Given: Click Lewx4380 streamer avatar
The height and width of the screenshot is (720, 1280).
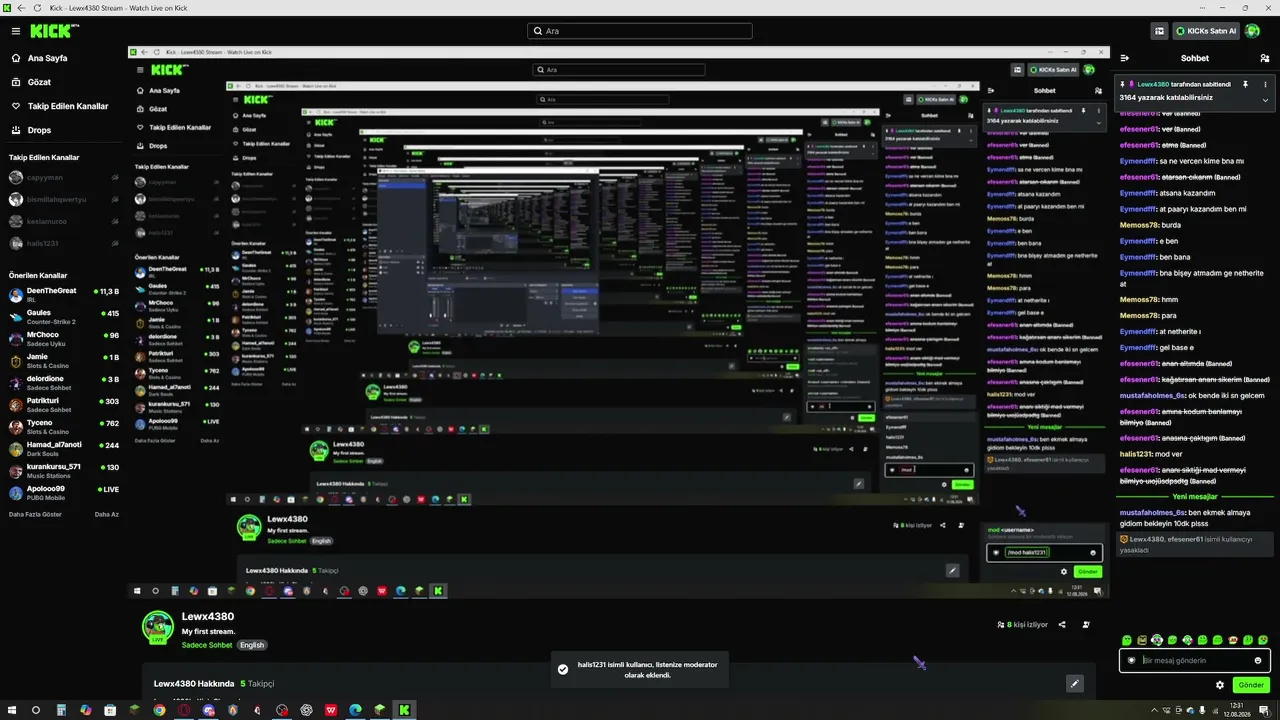Looking at the screenshot, I should (x=157, y=626).
